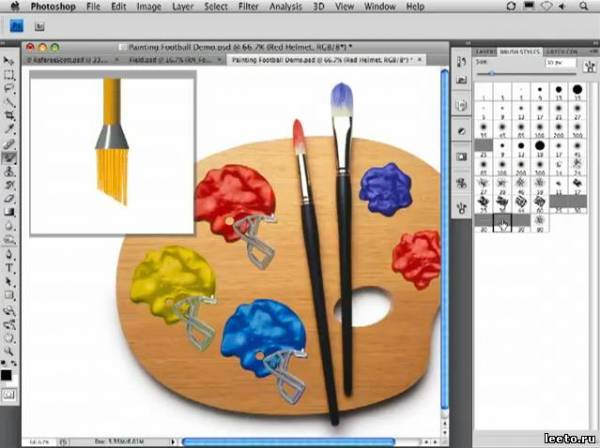
Task: Click the brush size value field
Action: click(x=561, y=62)
